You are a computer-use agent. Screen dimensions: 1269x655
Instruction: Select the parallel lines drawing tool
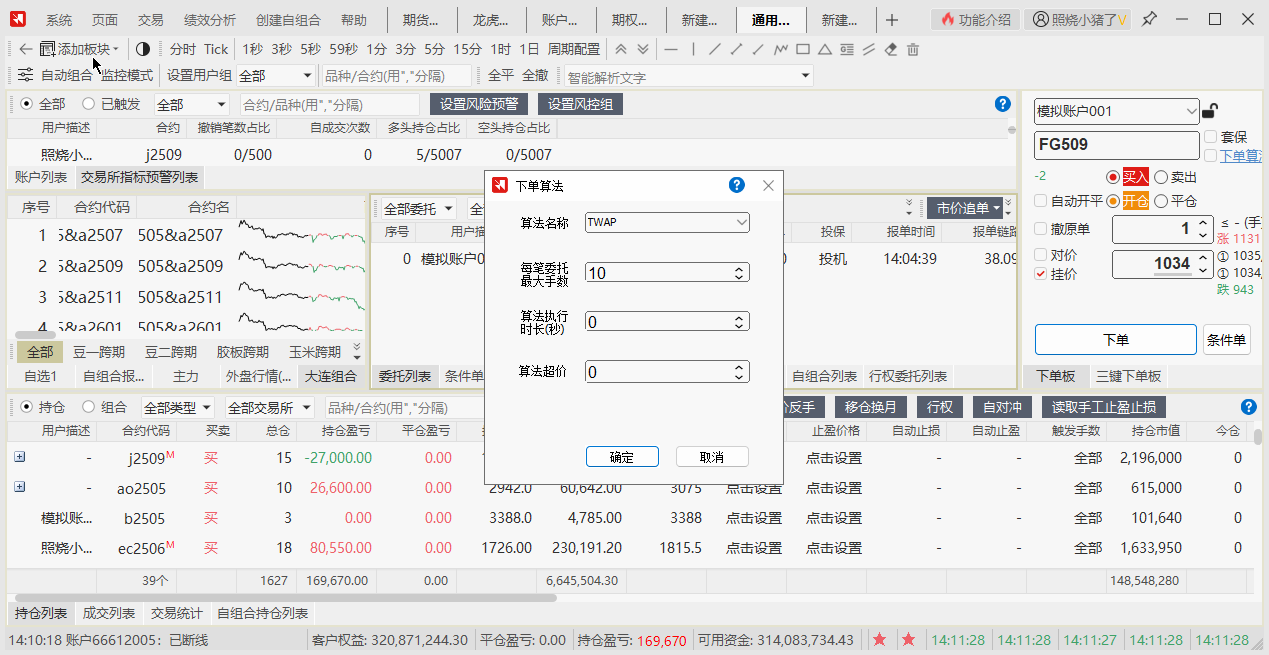tap(869, 49)
